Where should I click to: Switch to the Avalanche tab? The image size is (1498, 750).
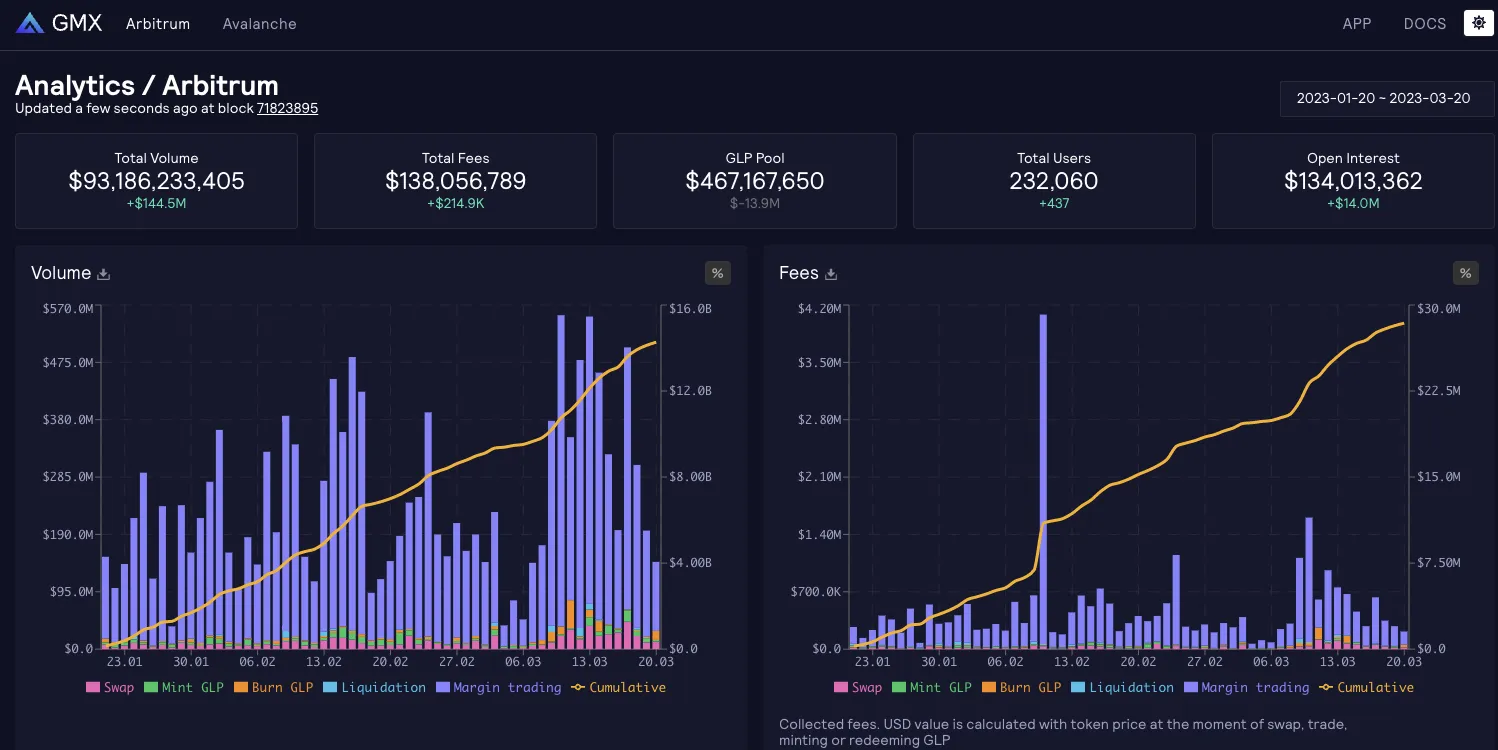coord(259,23)
